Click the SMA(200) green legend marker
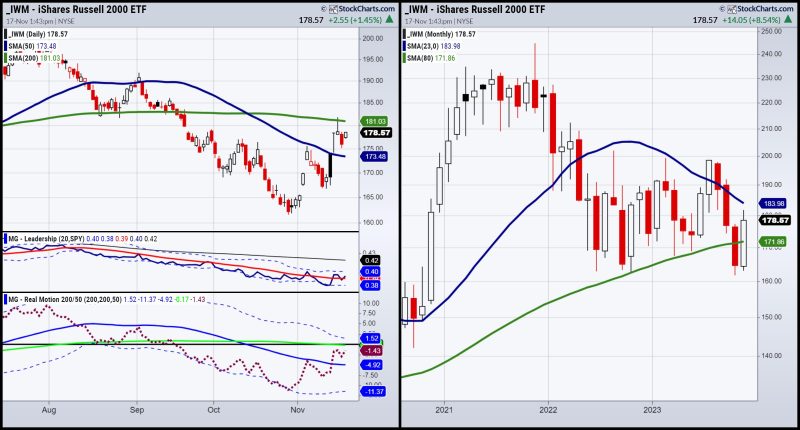Viewport: 800px width, 430px height. click(x=6, y=58)
